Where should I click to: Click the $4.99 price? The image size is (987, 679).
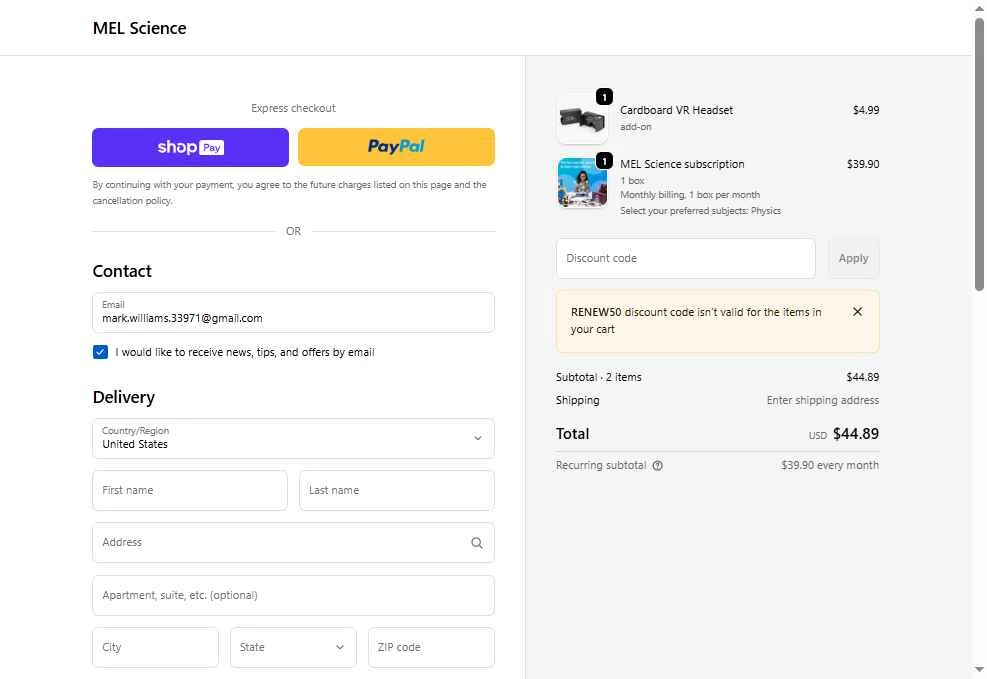[x=866, y=110]
